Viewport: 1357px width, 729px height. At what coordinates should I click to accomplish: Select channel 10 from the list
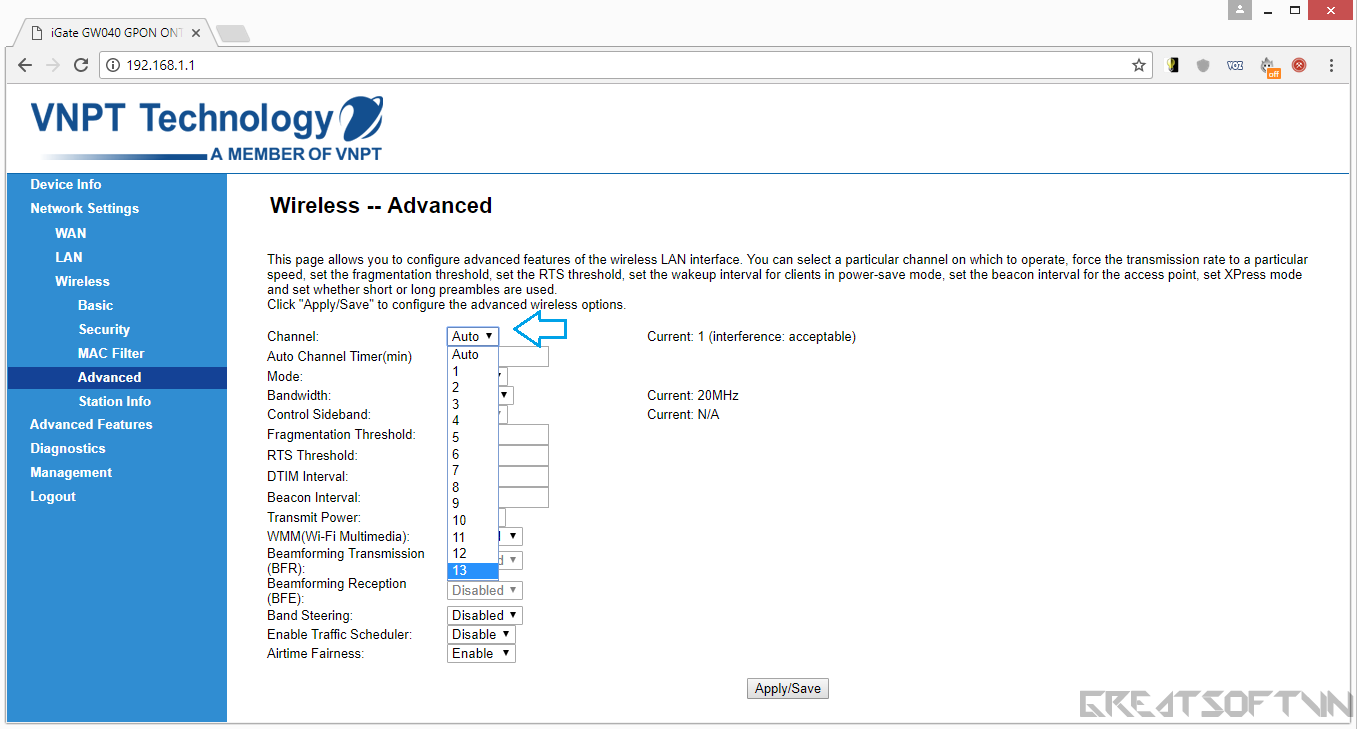472,521
